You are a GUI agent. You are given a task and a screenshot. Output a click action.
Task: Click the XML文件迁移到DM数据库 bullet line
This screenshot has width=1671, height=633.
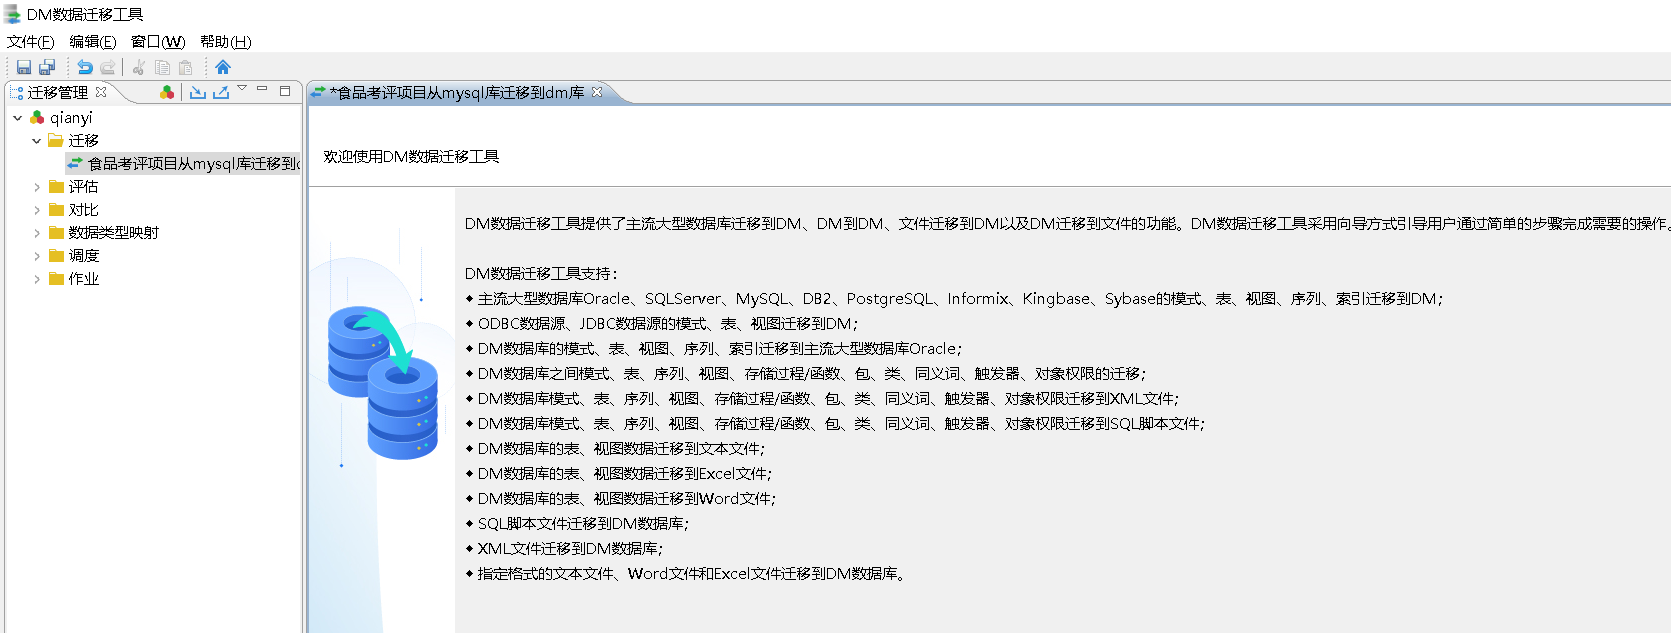tap(565, 549)
